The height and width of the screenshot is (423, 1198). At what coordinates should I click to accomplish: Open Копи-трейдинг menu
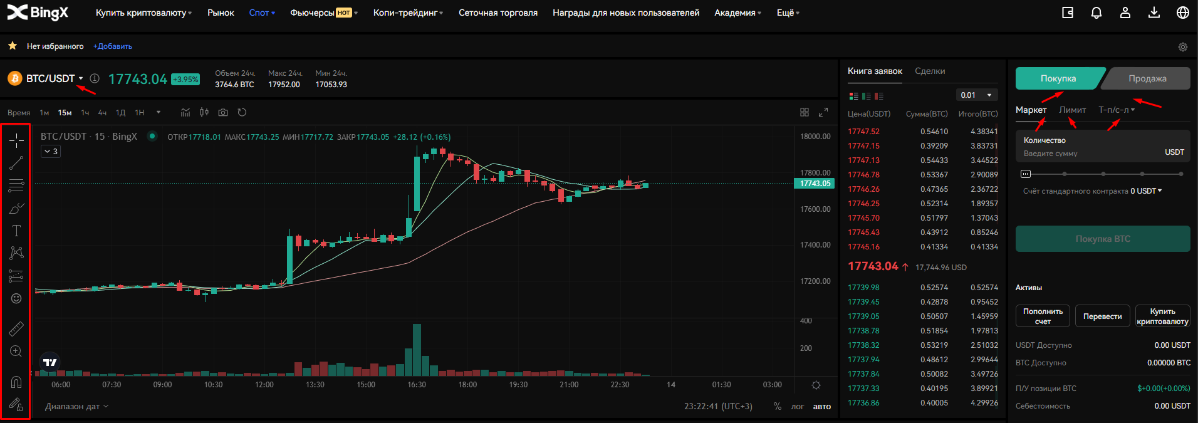[x=408, y=13]
